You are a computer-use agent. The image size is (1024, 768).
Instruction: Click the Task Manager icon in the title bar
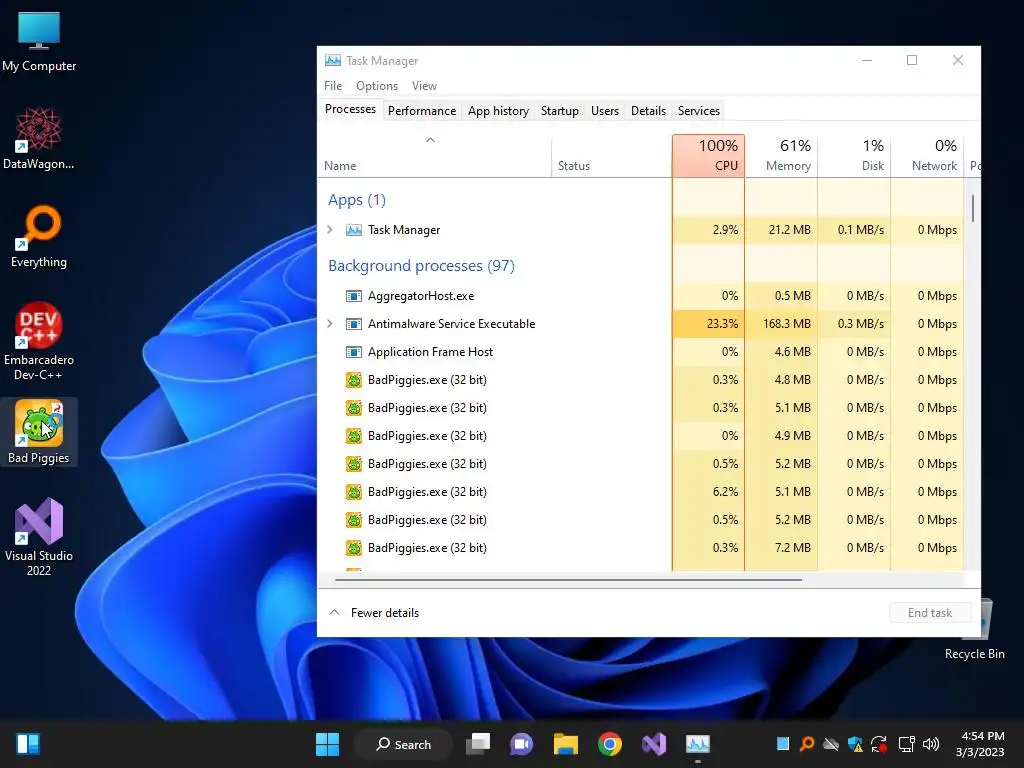pyautogui.click(x=332, y=61)
